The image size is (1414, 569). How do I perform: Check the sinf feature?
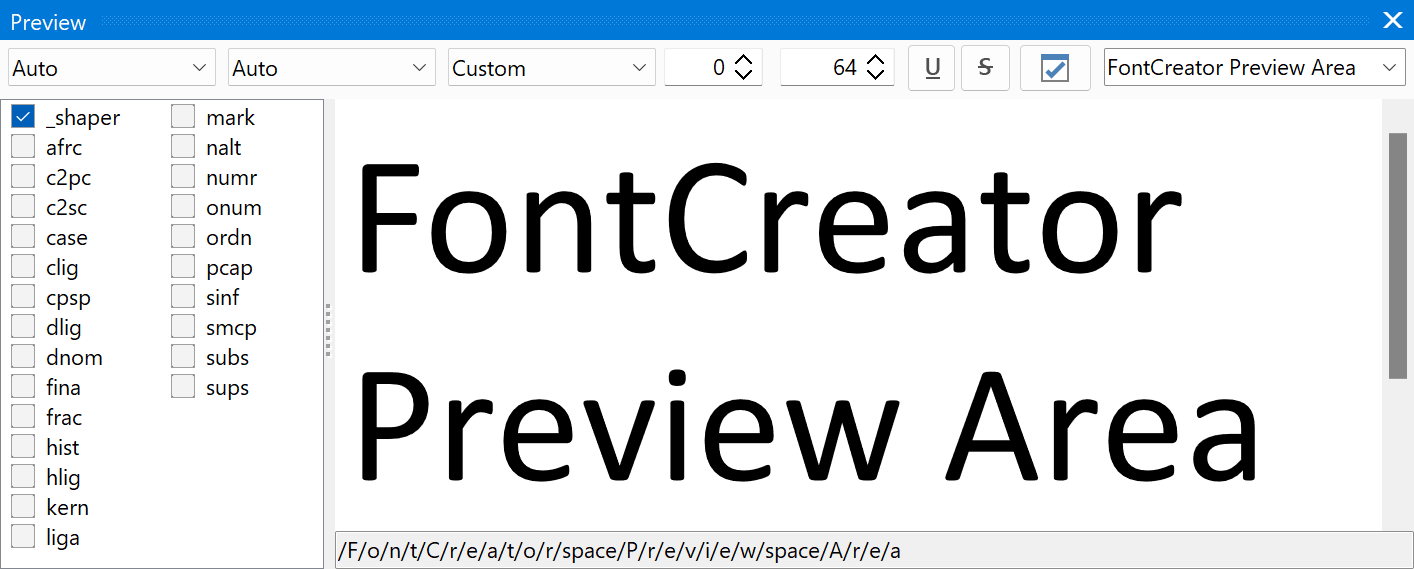[183, 297]
